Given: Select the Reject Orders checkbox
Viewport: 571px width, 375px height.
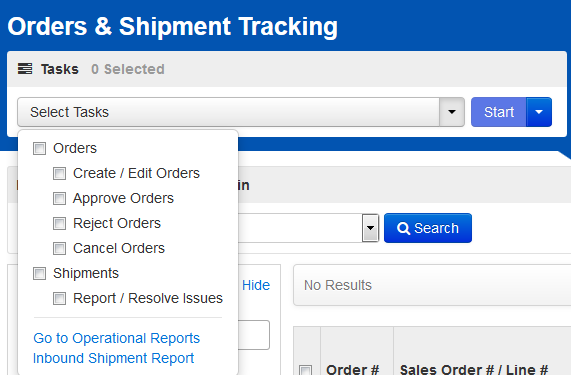Looking at the screenshot, I should [x=59, y=224].
